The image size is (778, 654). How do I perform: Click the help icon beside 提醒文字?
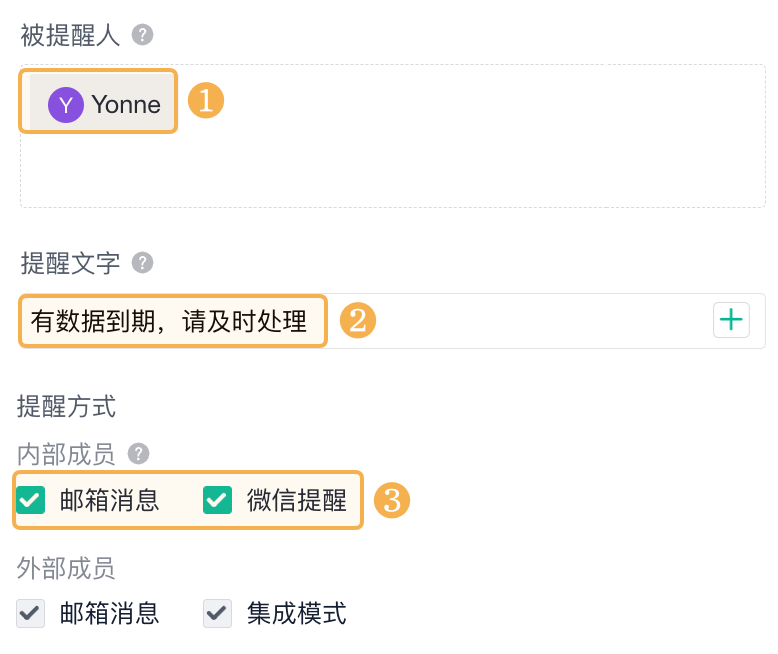[143, 263]
